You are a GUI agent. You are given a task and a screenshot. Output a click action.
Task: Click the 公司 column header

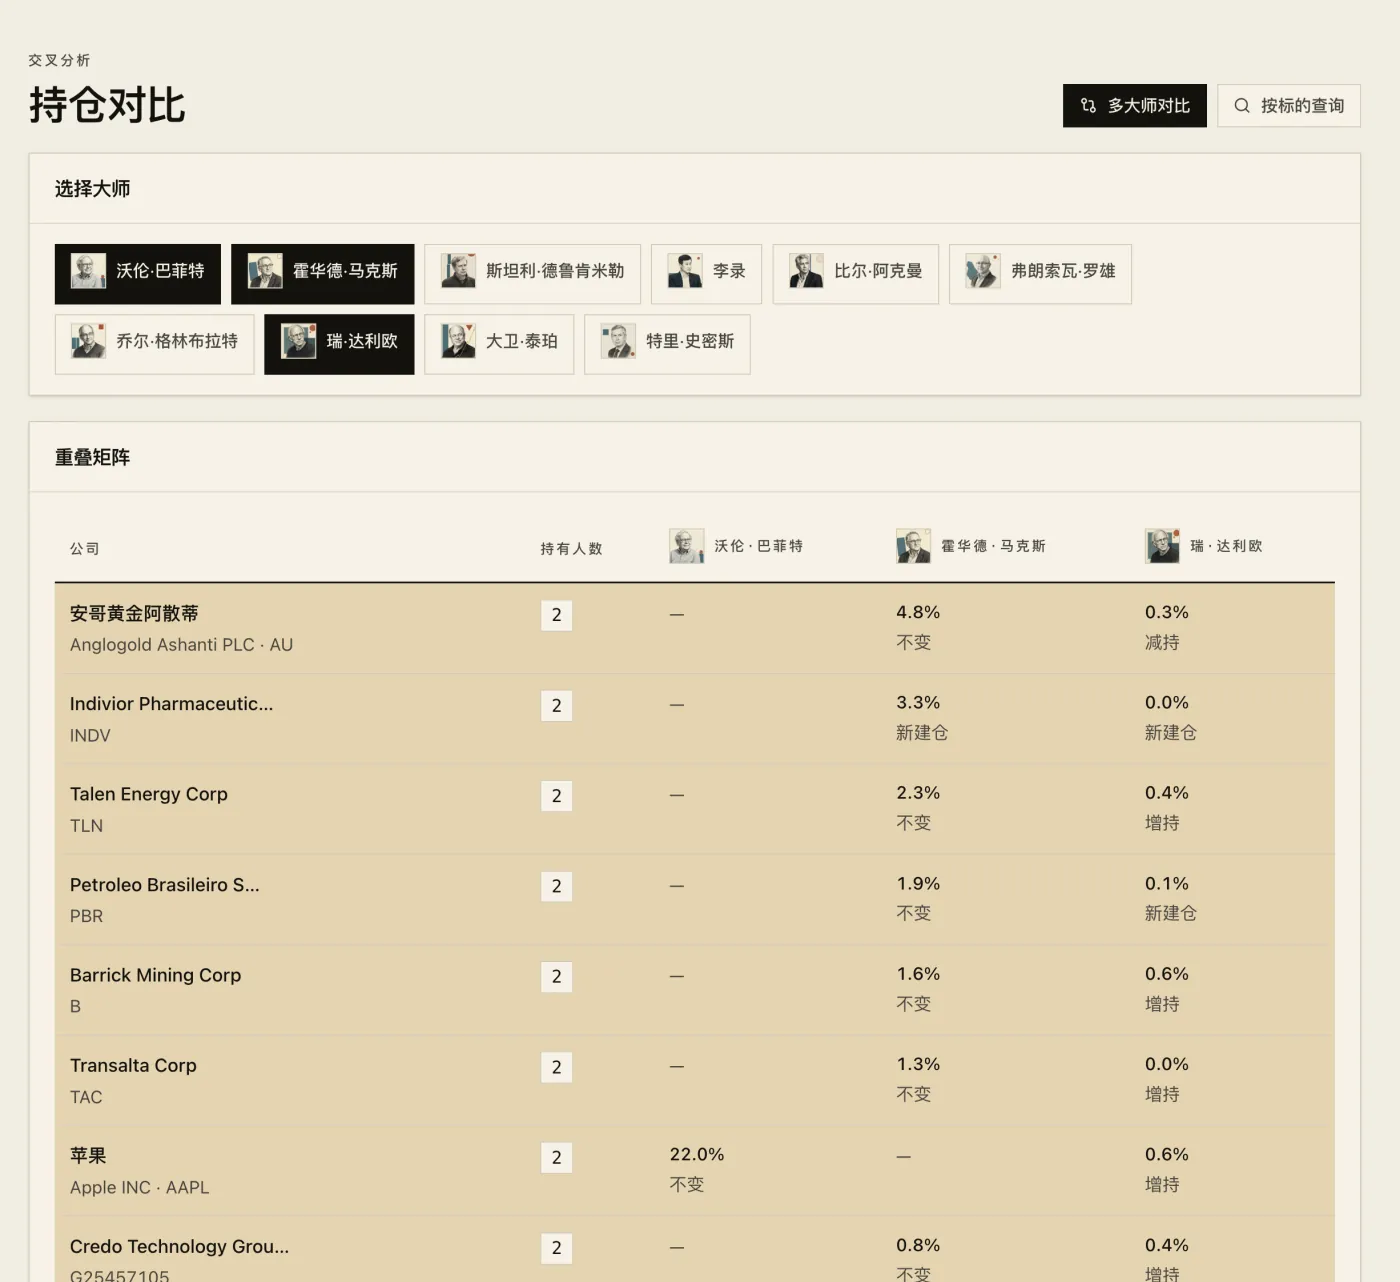tap(85, 549)
